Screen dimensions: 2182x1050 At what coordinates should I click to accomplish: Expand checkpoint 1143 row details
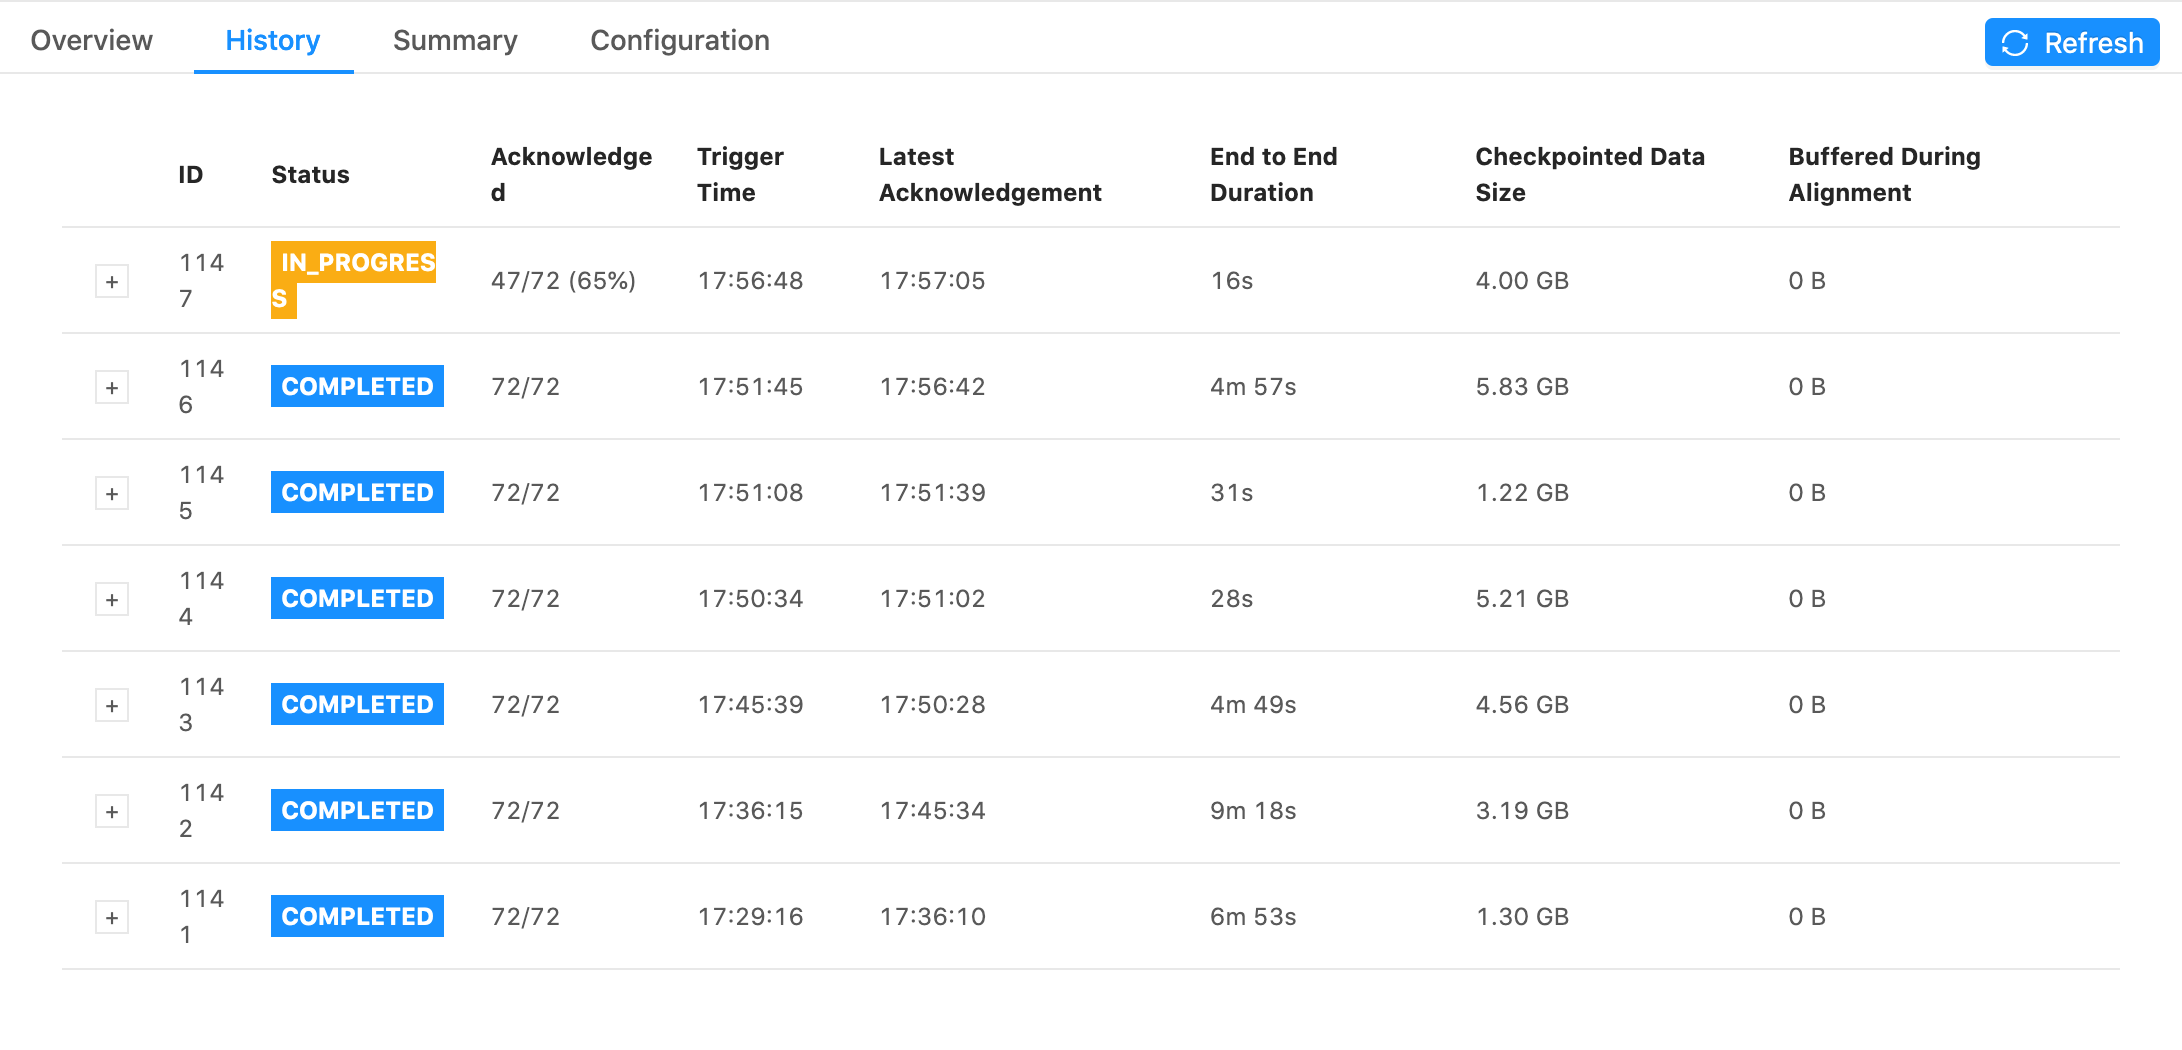pyautogui.click(x=112, y=706)
